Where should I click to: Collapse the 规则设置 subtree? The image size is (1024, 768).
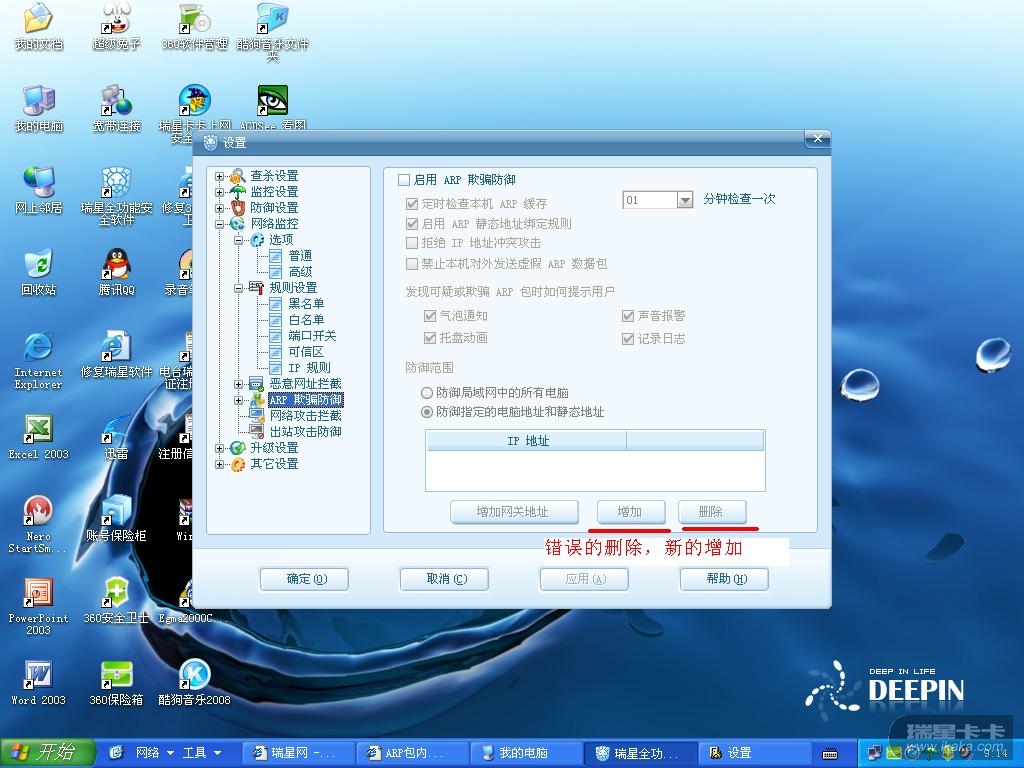coord(239,288)
